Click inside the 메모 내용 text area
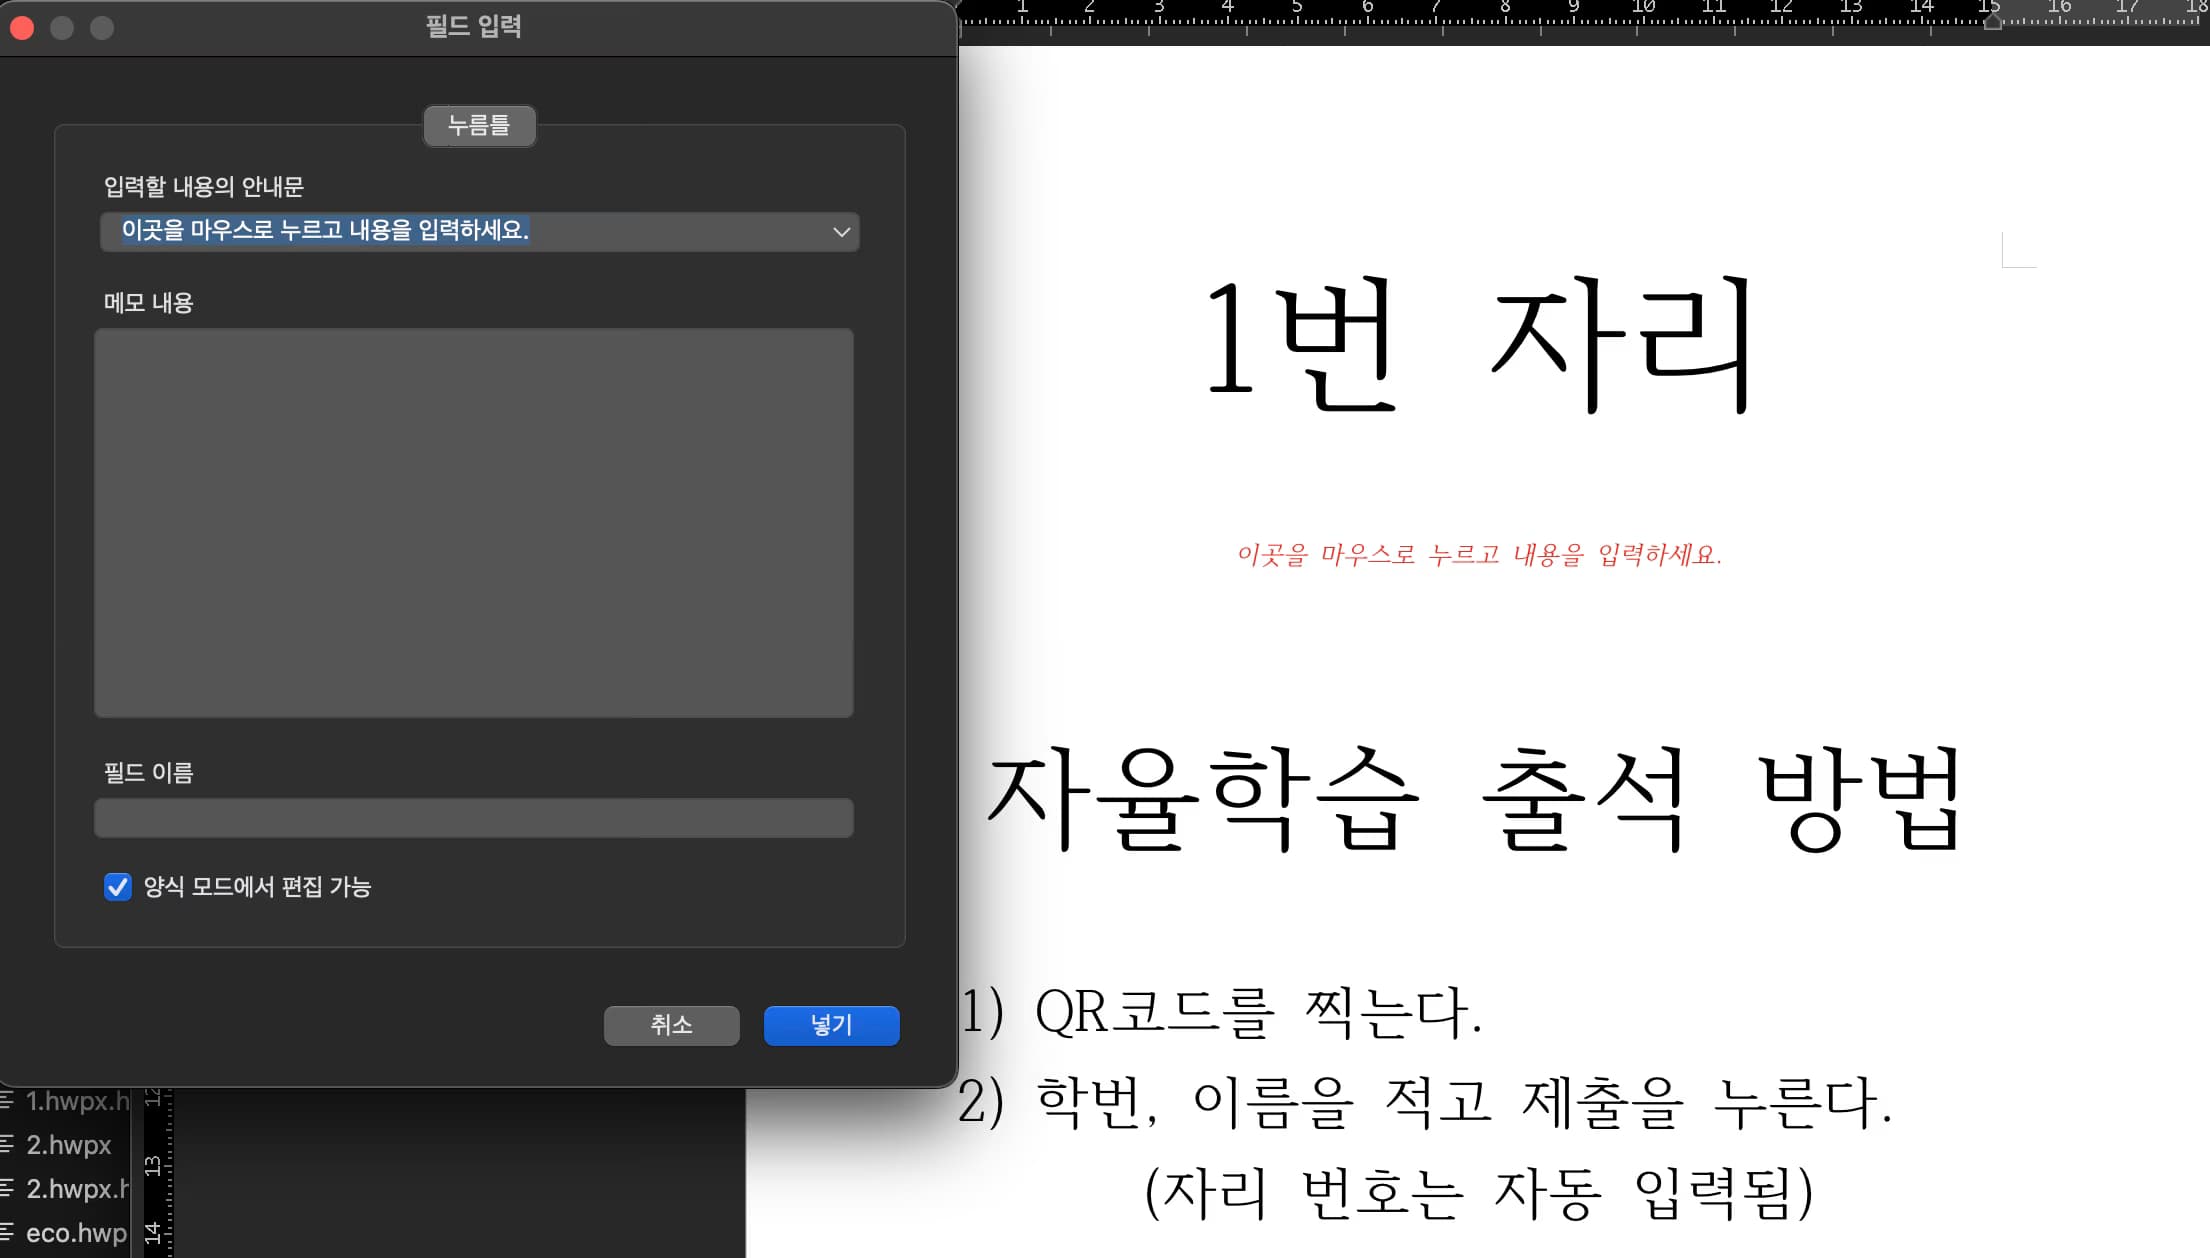 coord(474,523)
